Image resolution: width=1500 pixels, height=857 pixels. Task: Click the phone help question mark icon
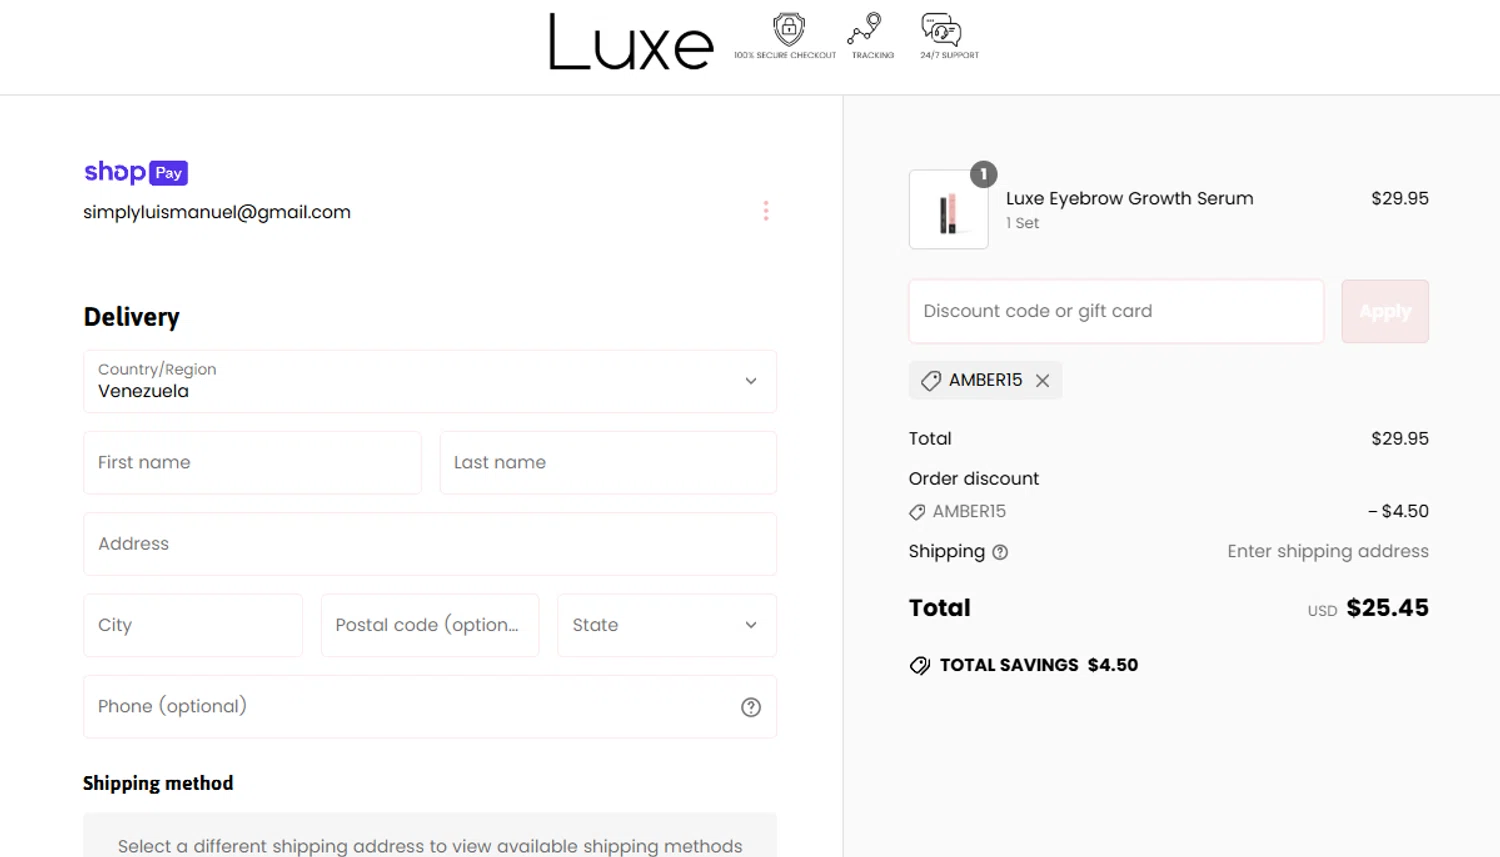pyautogui.click(x=751, y=707)
